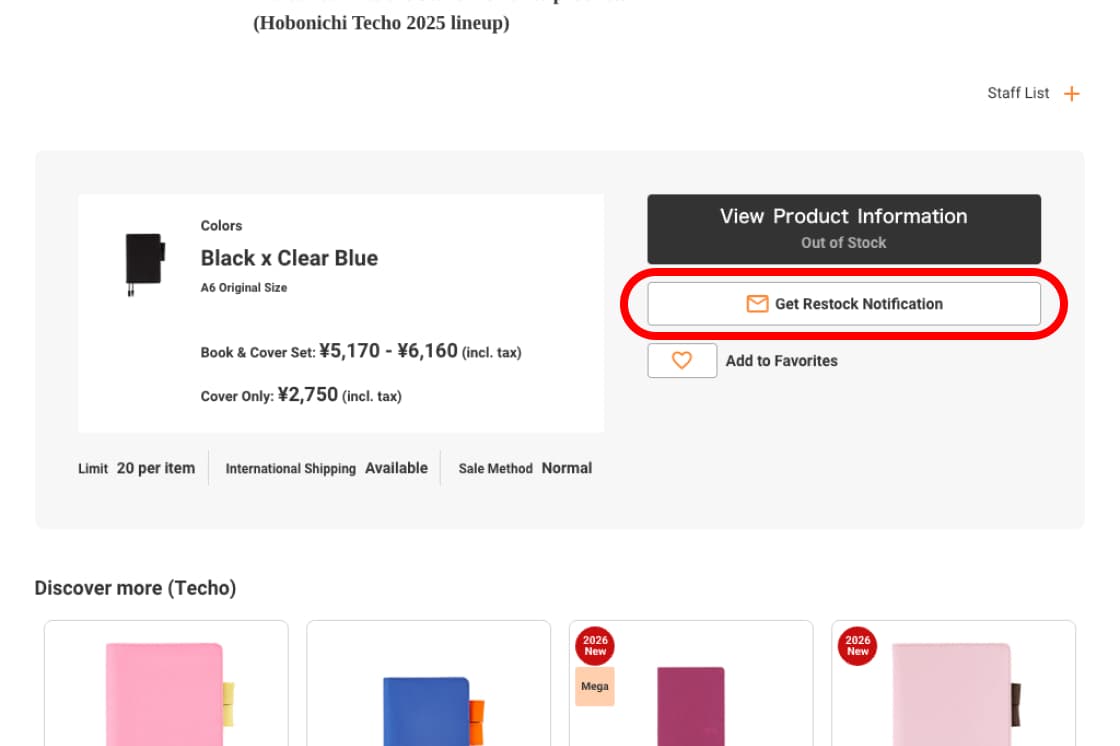Click 2026 New badge on magenta cover card
1120x746 pixels.
[x=595, y=645]
